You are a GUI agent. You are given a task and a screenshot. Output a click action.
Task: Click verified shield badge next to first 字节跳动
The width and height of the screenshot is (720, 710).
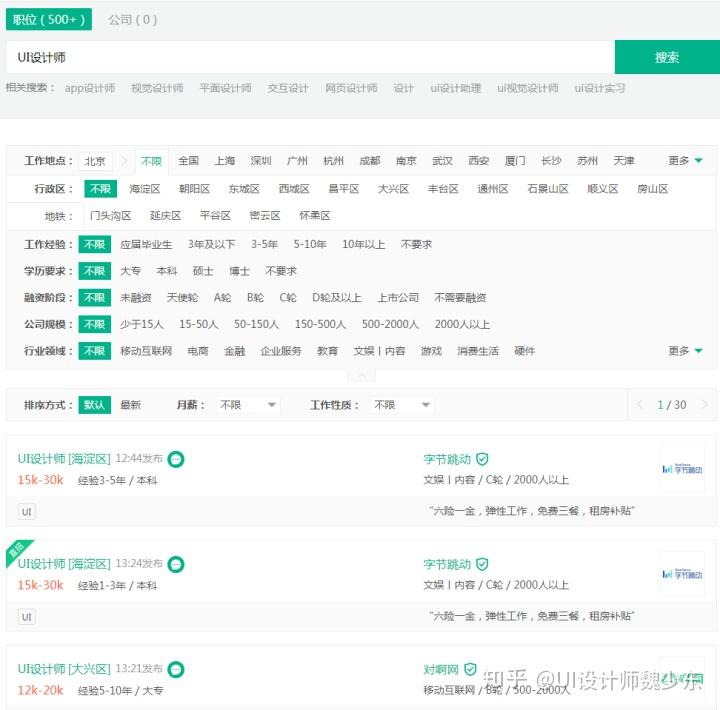click(482, 459)
